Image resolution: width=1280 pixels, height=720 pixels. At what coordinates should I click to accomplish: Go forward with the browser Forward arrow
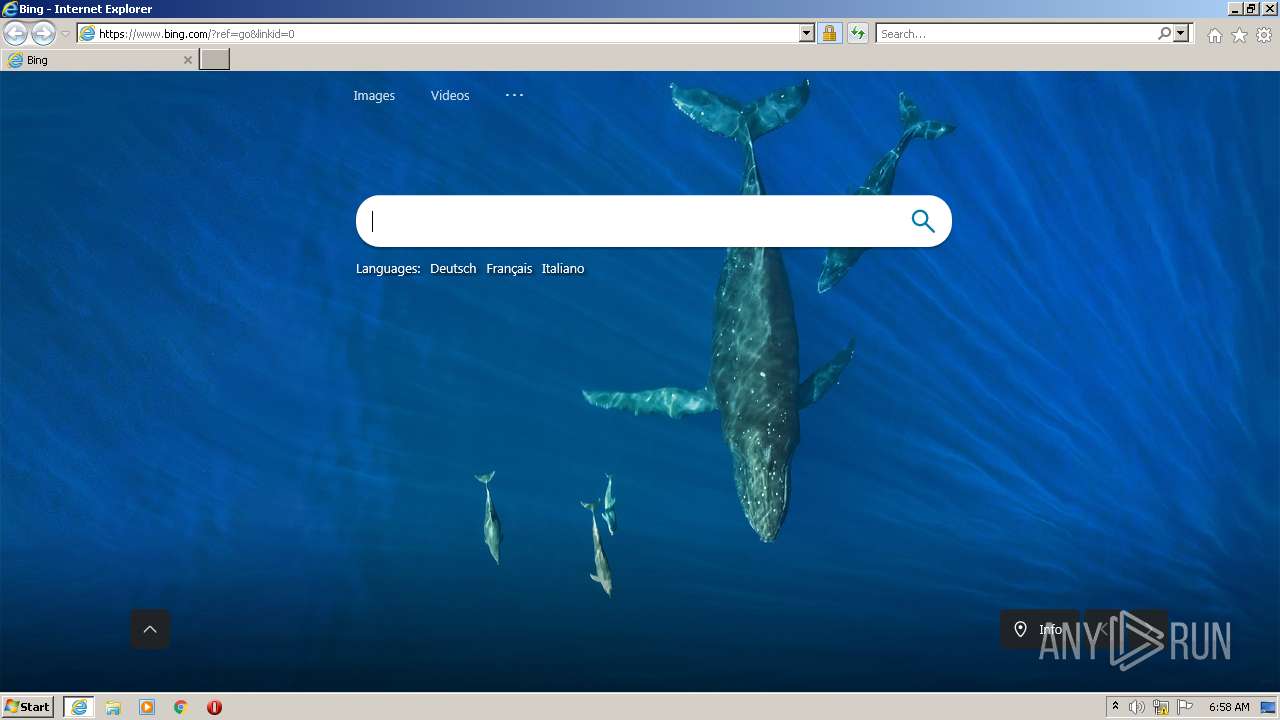pyautogui.click(x=43, y=33)
